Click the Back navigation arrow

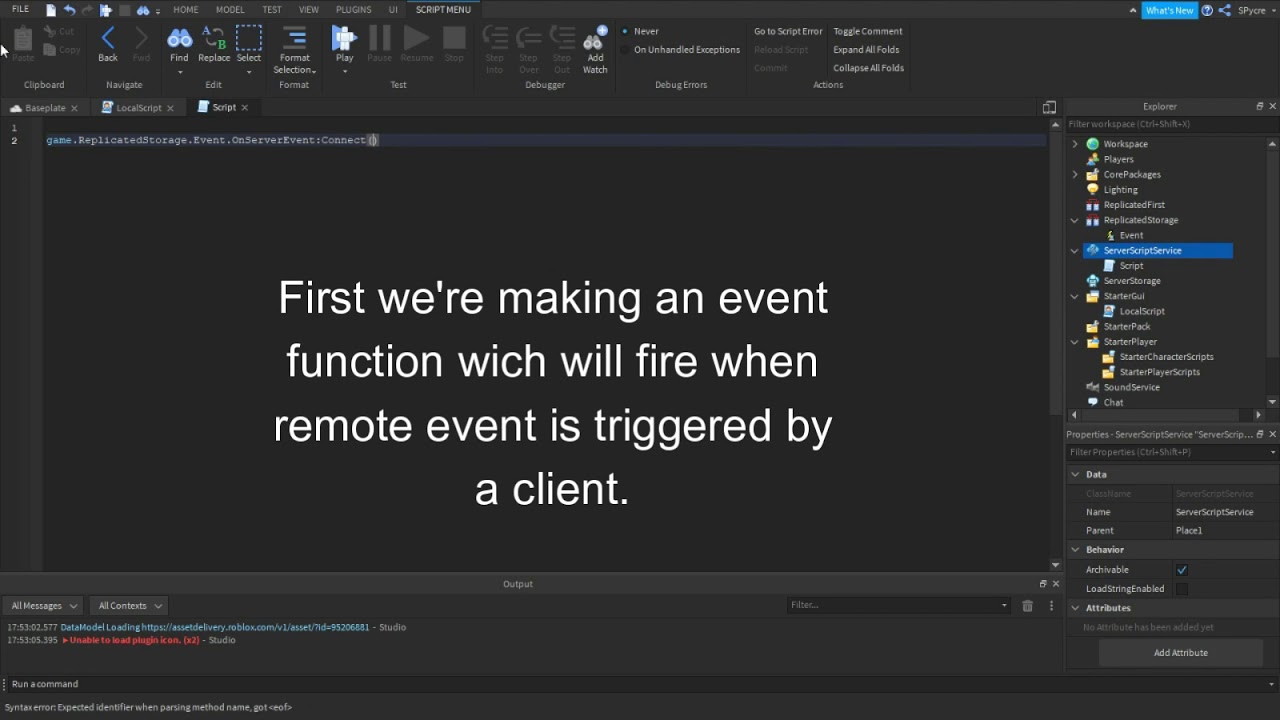pos(108,39)
